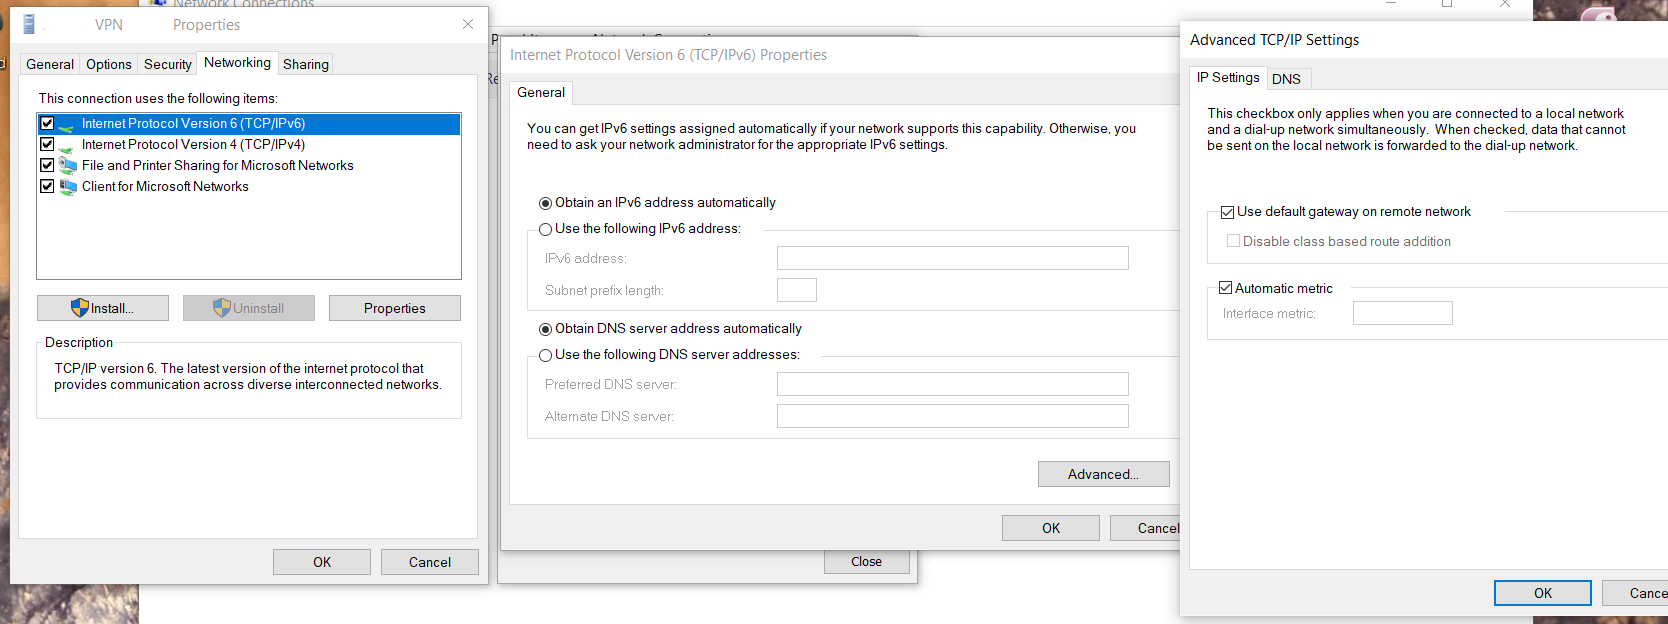This screenshot has width=1668, height=624.
Task: Select Obtain an IPv6 address automatically
Action: pos(545,203)
